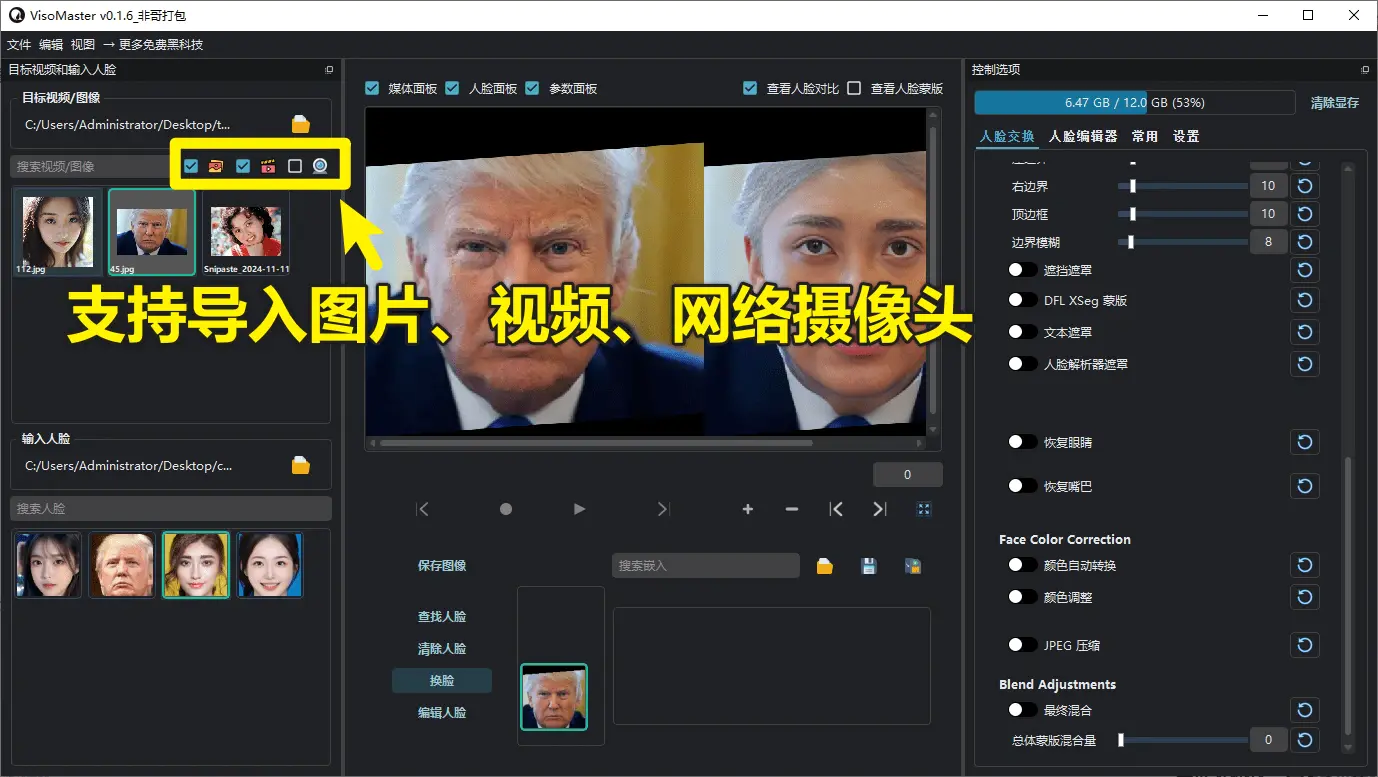Collapse the 控制选项 panel with corner icon
Image resolution: width=1378 pixels, height=777 pixels.
coord(1364,70)
